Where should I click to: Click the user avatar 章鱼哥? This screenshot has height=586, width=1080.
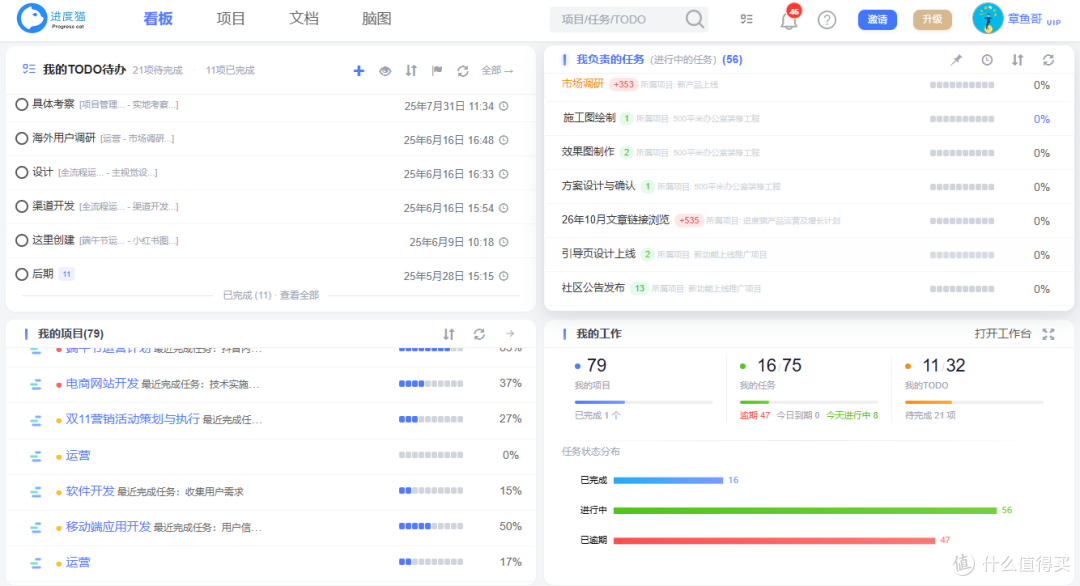coord(987,19)
